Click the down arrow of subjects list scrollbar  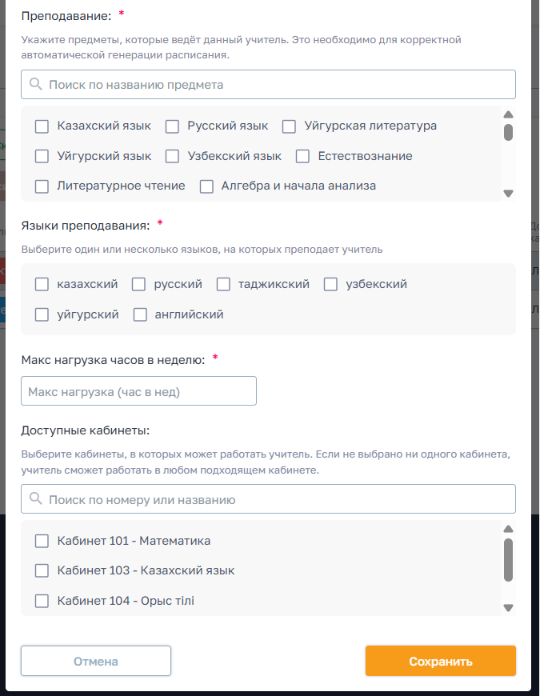coord(508,194)
